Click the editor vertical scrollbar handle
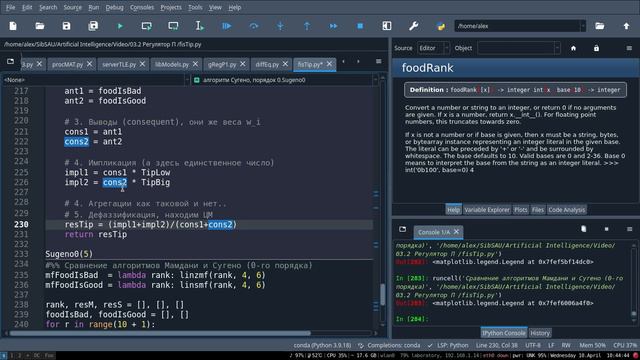The height and width of the screenshot is (360, 640). [x=383, y=294]
